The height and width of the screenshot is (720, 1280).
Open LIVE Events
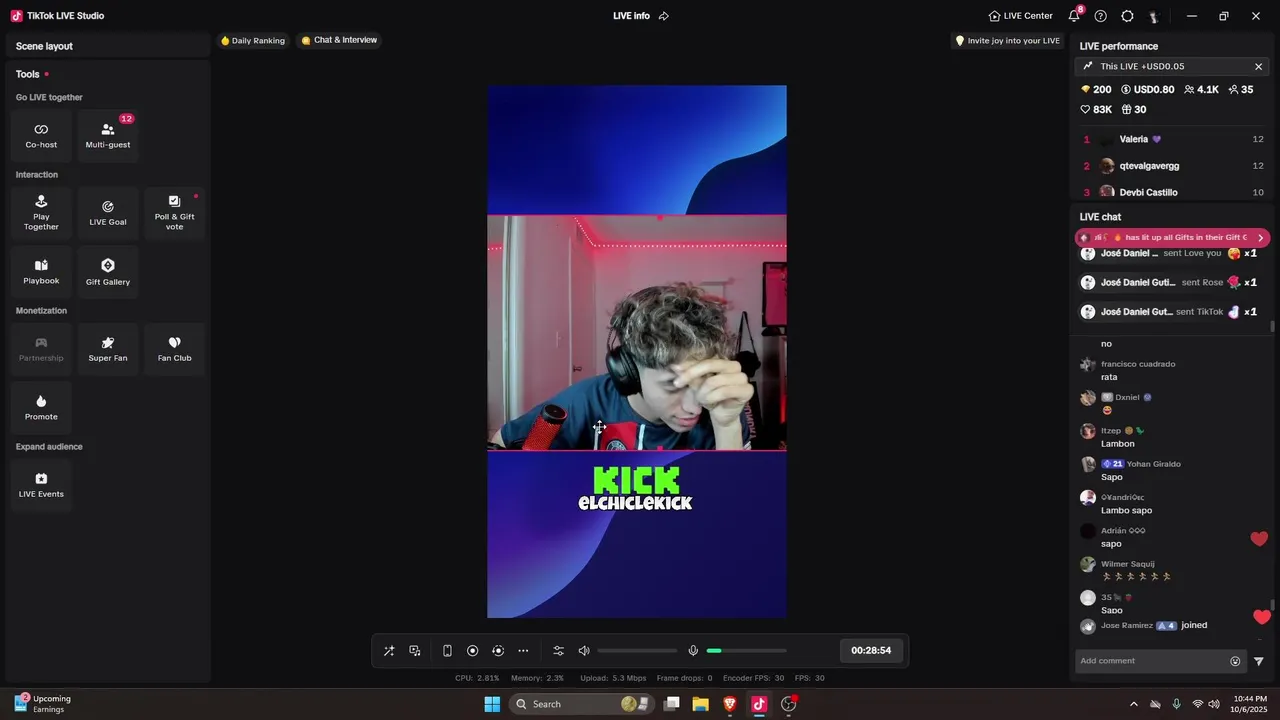(41, 485)
